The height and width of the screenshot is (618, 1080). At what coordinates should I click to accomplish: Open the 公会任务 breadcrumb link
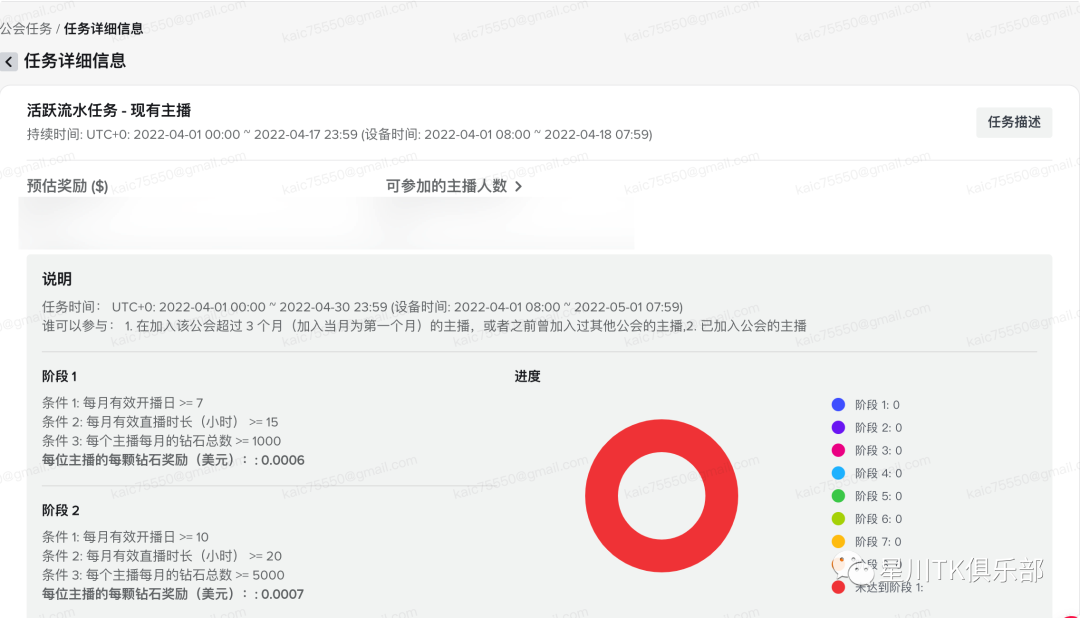pyautogui.click(x=25, y=29)
